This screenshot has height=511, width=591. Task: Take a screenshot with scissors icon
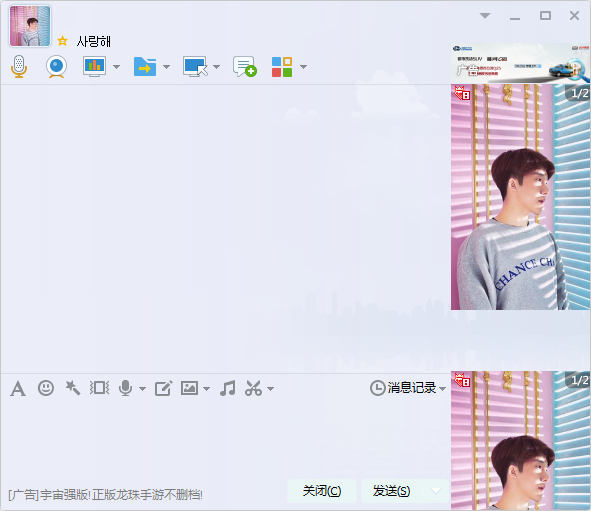(x=253, y=388)
